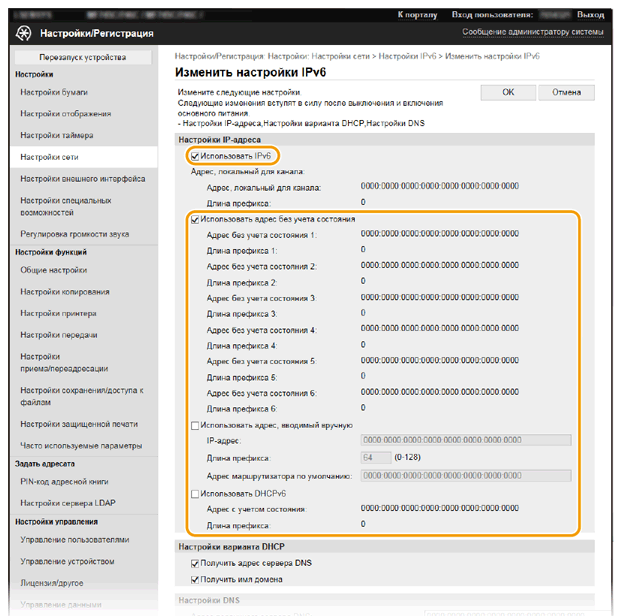621x616 pixels.
Task: Click the Настройки/Регистрация gear icon
Action: [x=24, y=33]
